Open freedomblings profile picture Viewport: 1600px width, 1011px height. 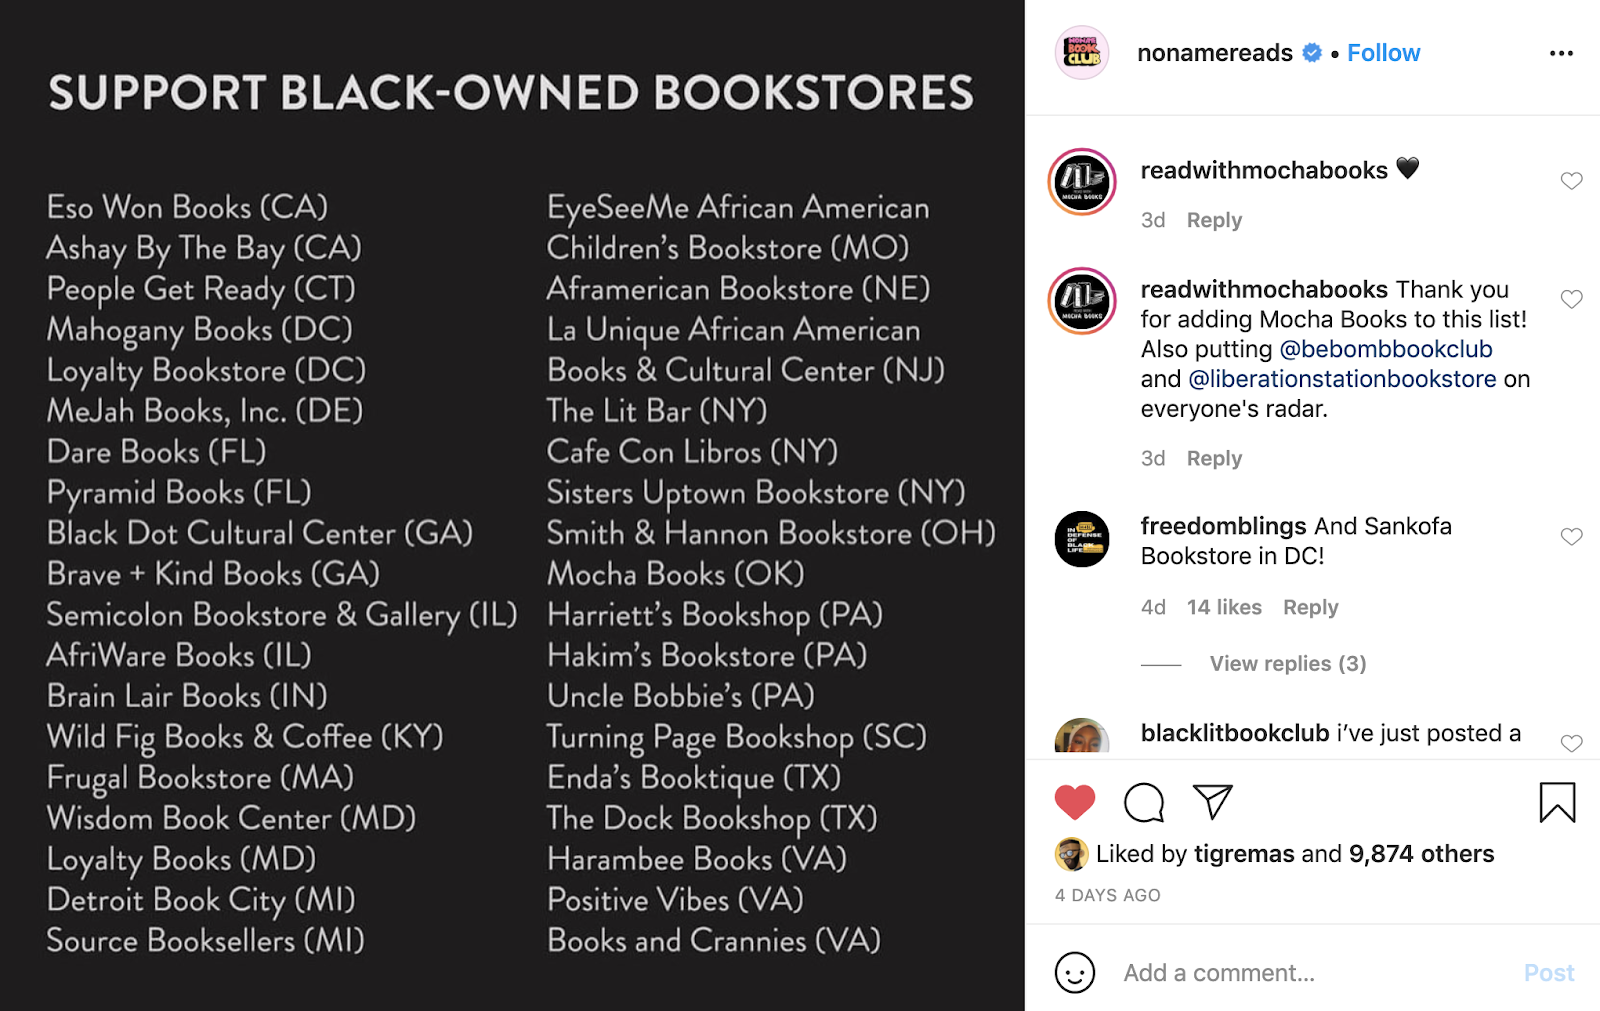click(x=1082, y=539)
